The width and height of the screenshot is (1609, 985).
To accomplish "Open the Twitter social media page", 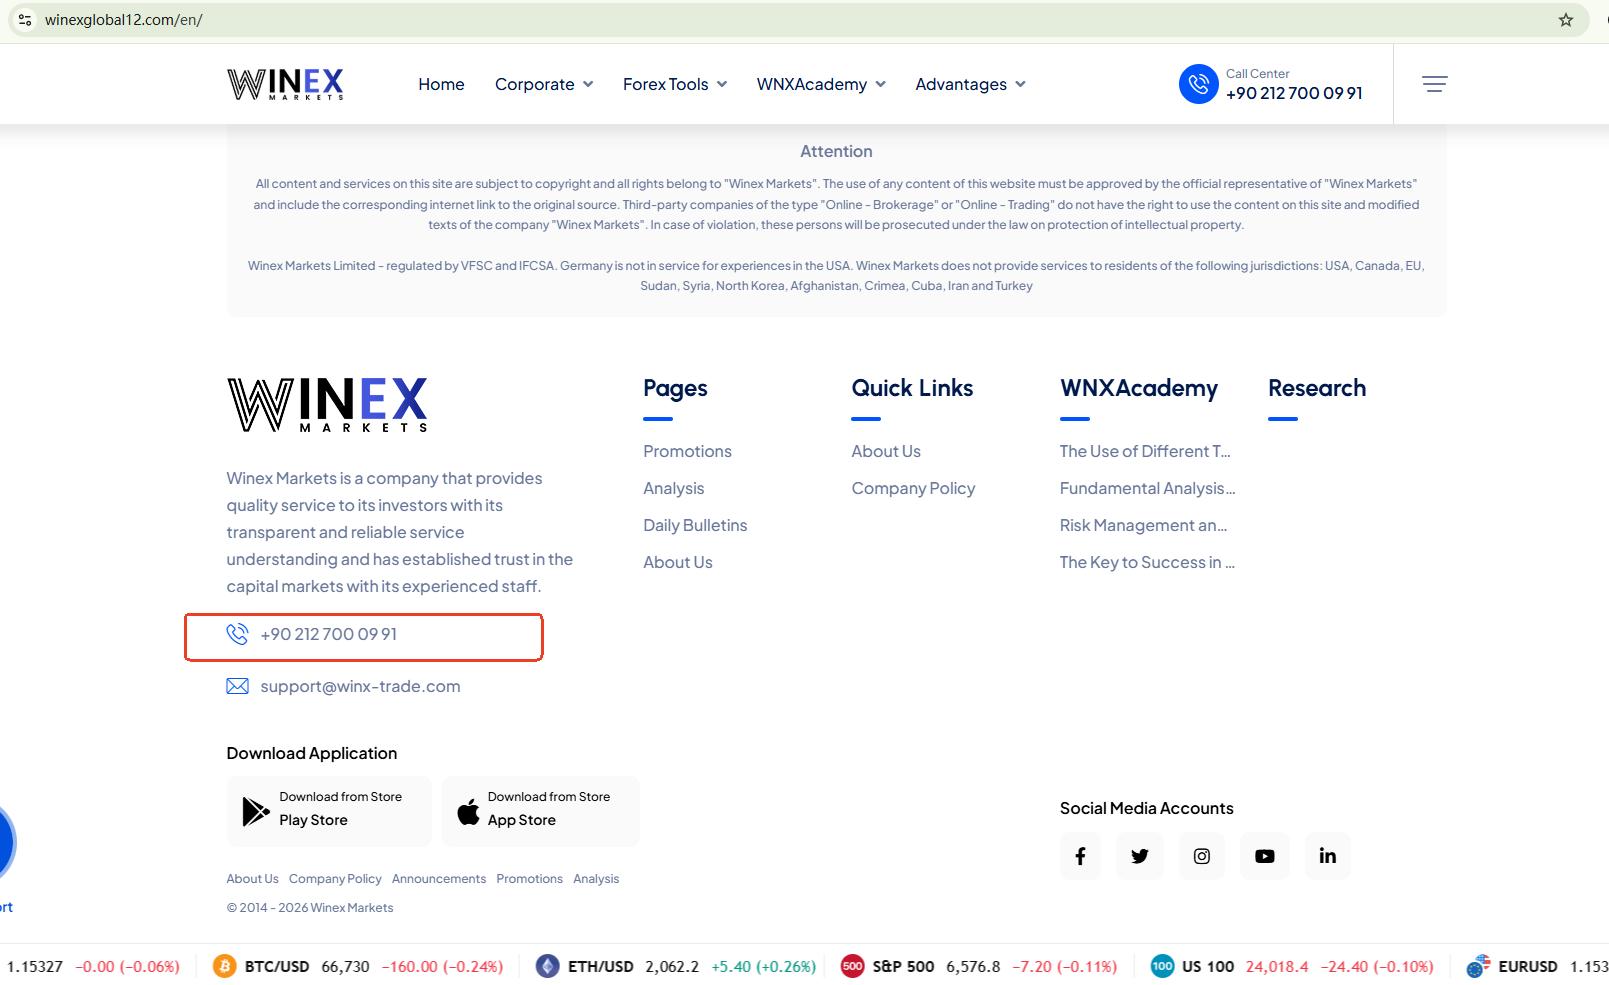I will [x=1140, y=856].
